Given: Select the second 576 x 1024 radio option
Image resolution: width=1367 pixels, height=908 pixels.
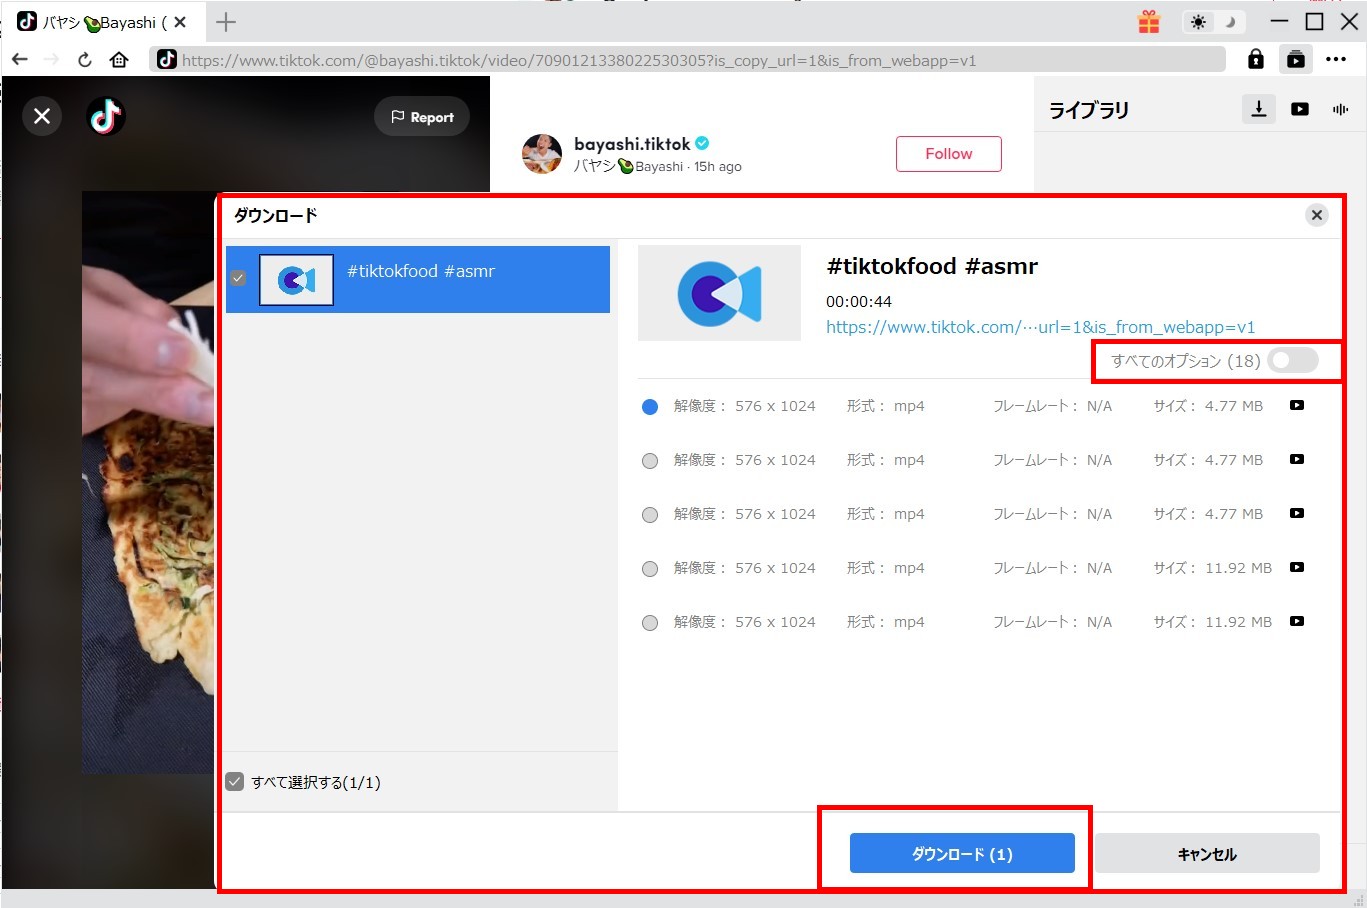Looking at the screenshot, I should click(x=650, y=459).
